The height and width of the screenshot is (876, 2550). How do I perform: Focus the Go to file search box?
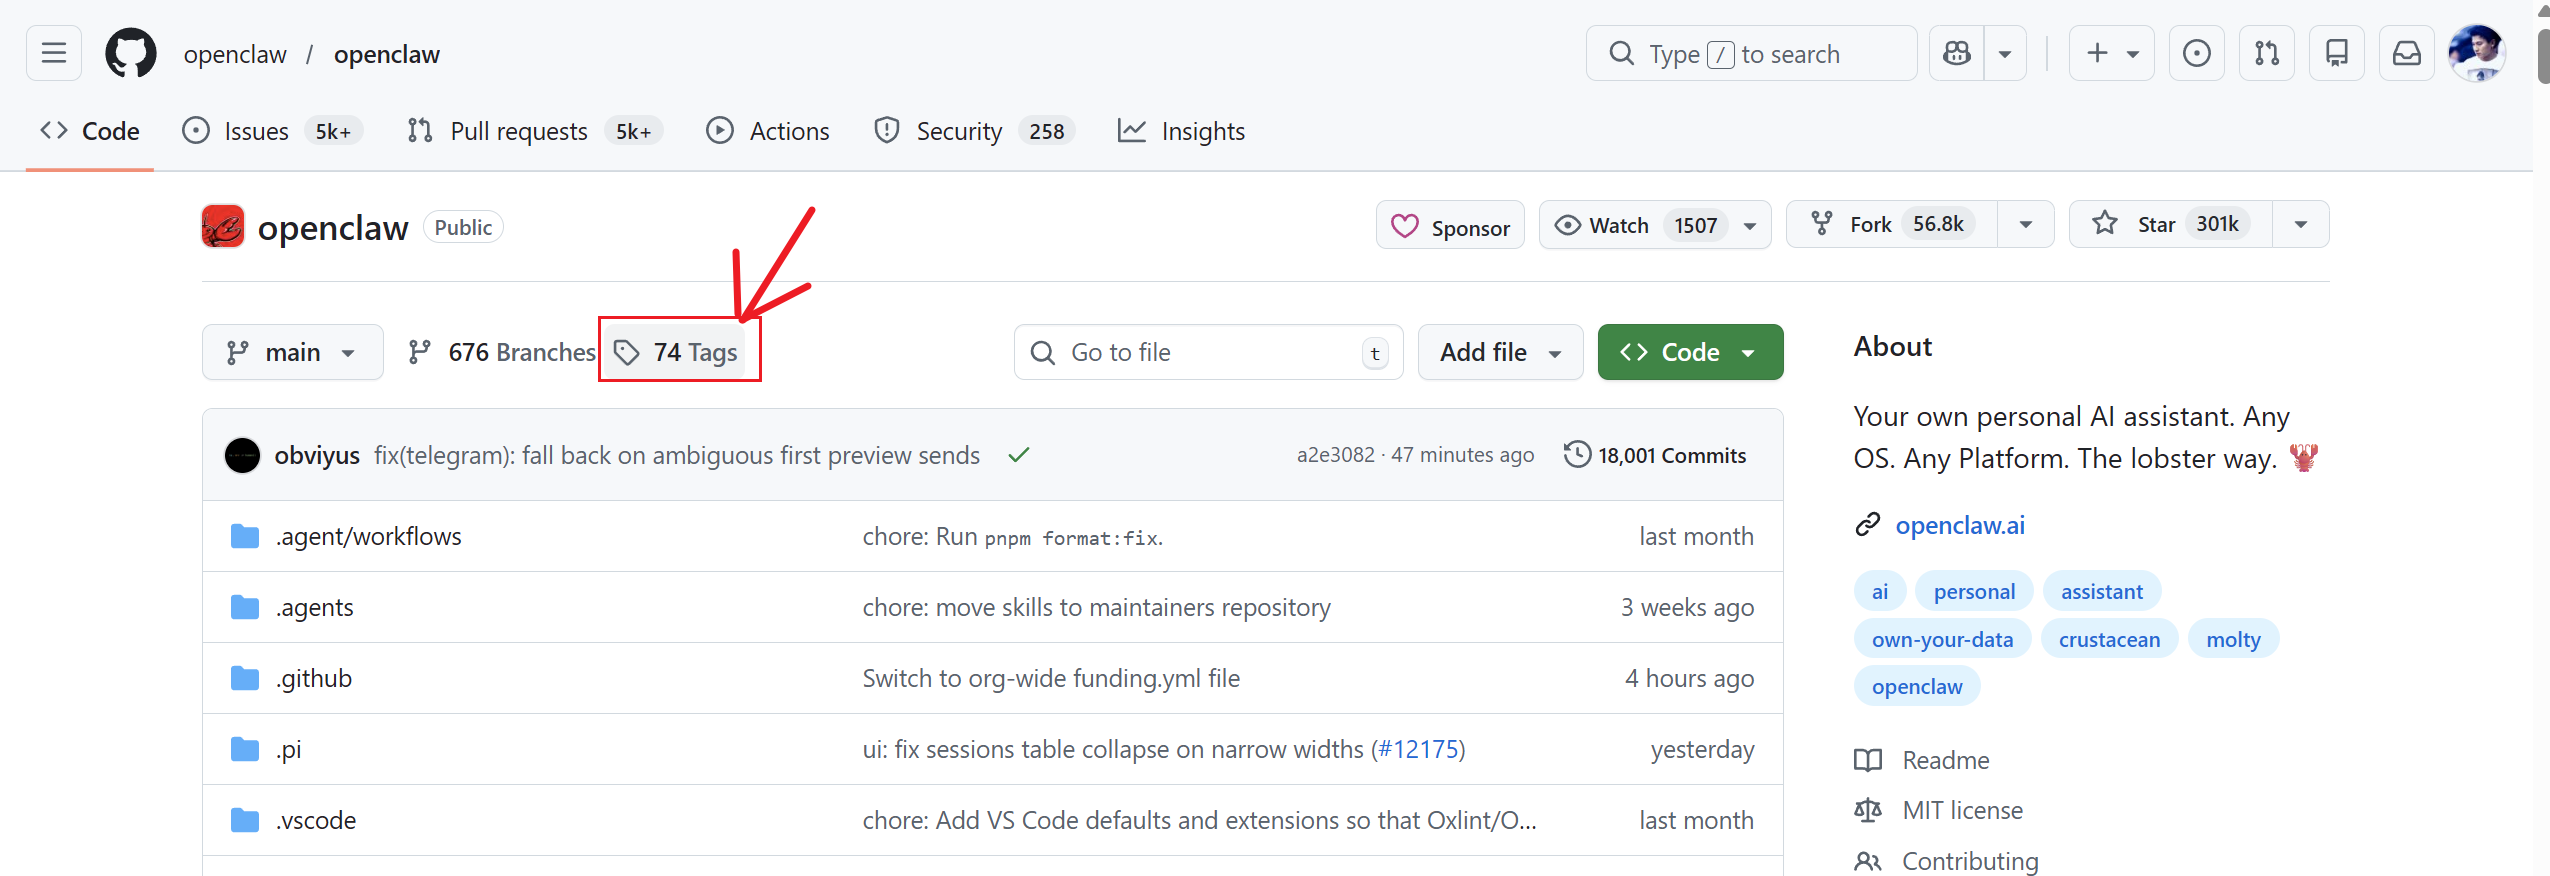[1208, 352]
